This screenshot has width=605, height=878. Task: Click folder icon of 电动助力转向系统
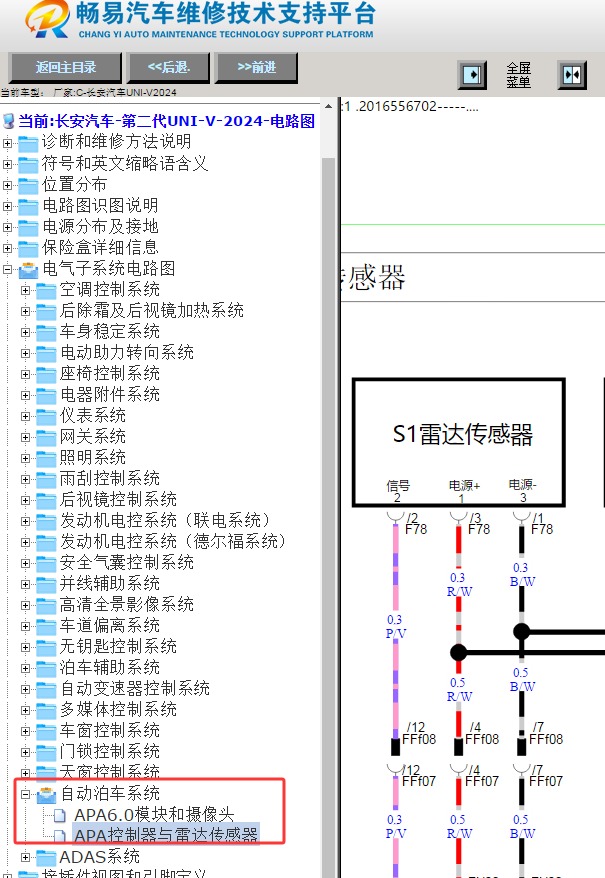(x=46, y=353)
